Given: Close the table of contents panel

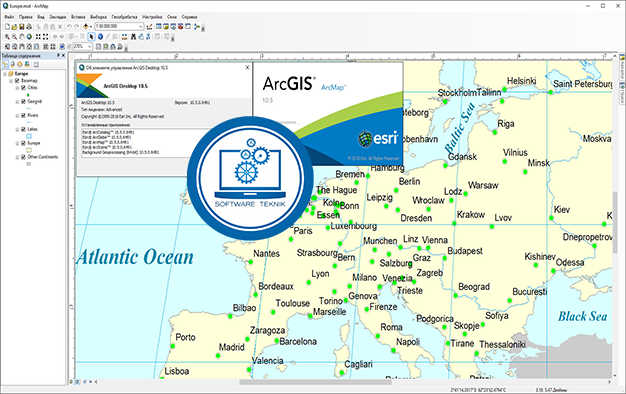Looking at the screenshot, I should pos(63,55).
